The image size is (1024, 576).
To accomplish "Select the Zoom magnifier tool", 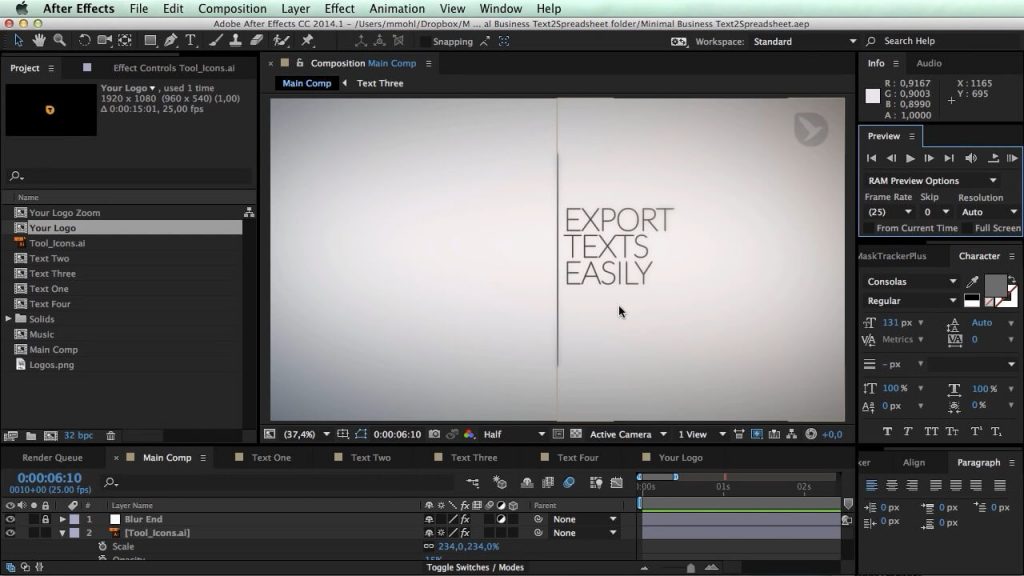I will (x=60, y=41).
